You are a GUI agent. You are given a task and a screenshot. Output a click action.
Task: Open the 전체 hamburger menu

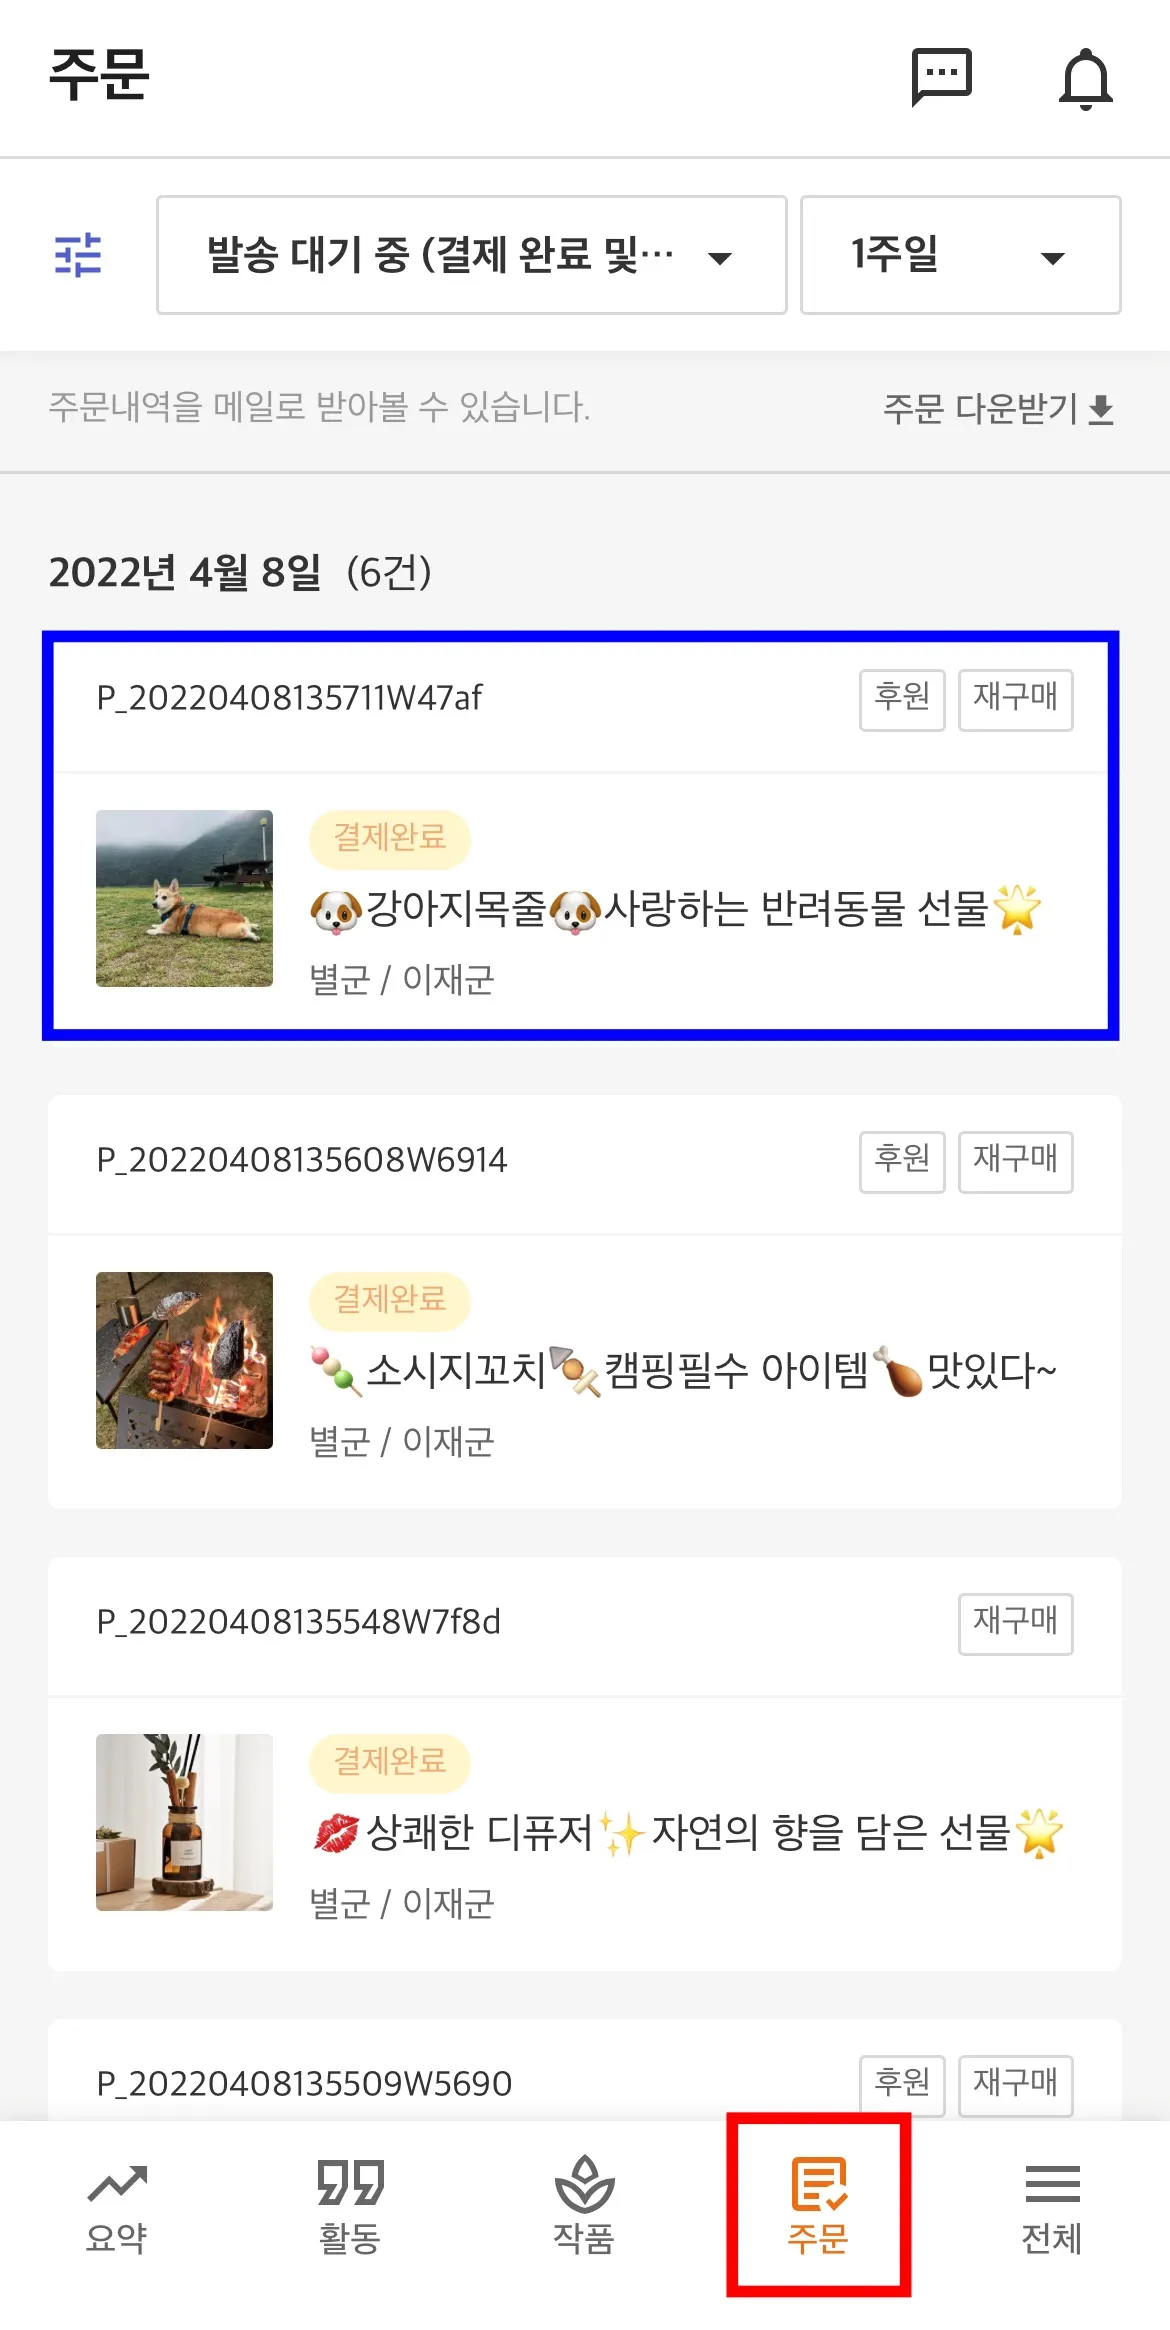point(1052,2208)
